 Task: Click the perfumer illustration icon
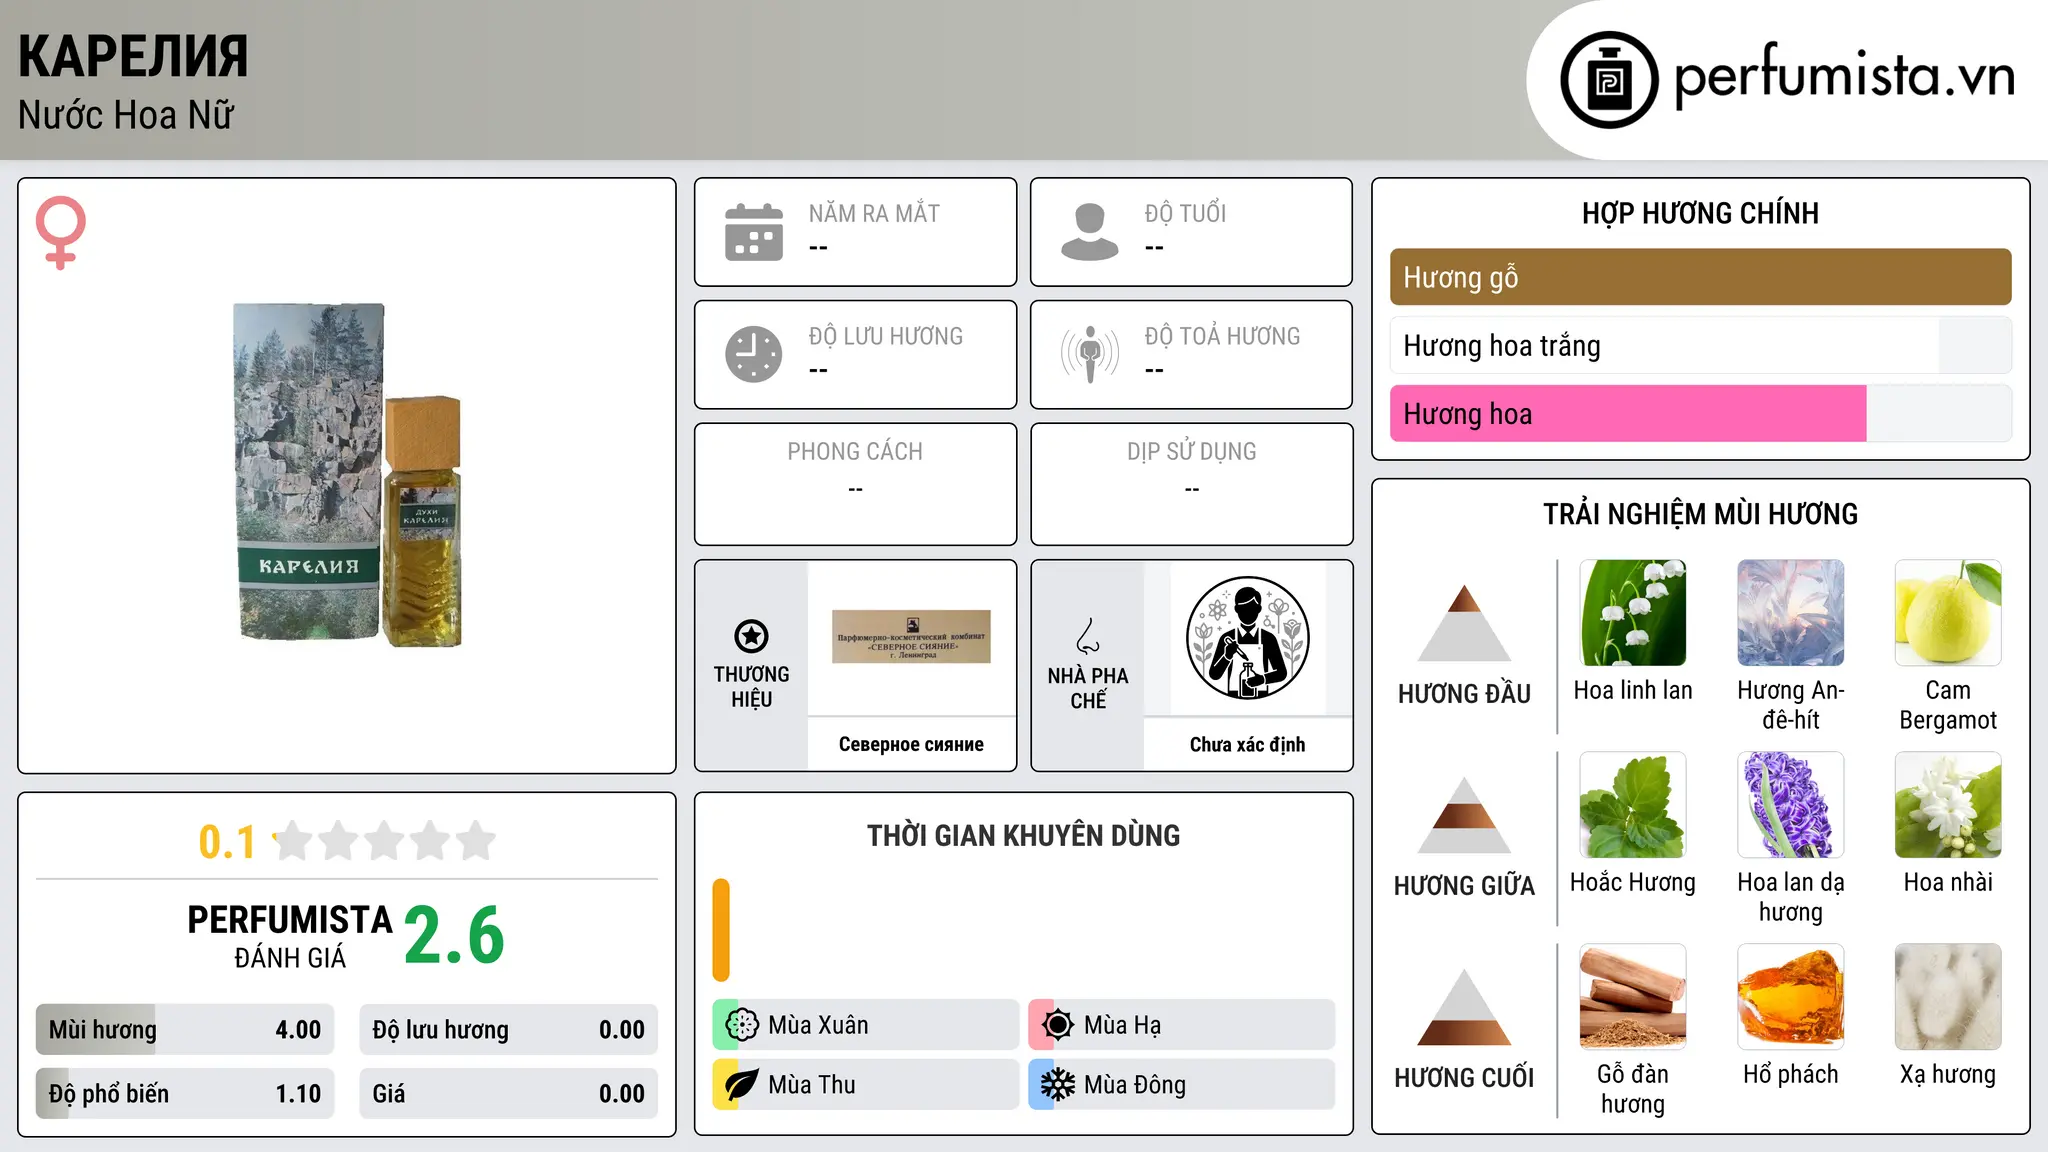point(1247,638)
